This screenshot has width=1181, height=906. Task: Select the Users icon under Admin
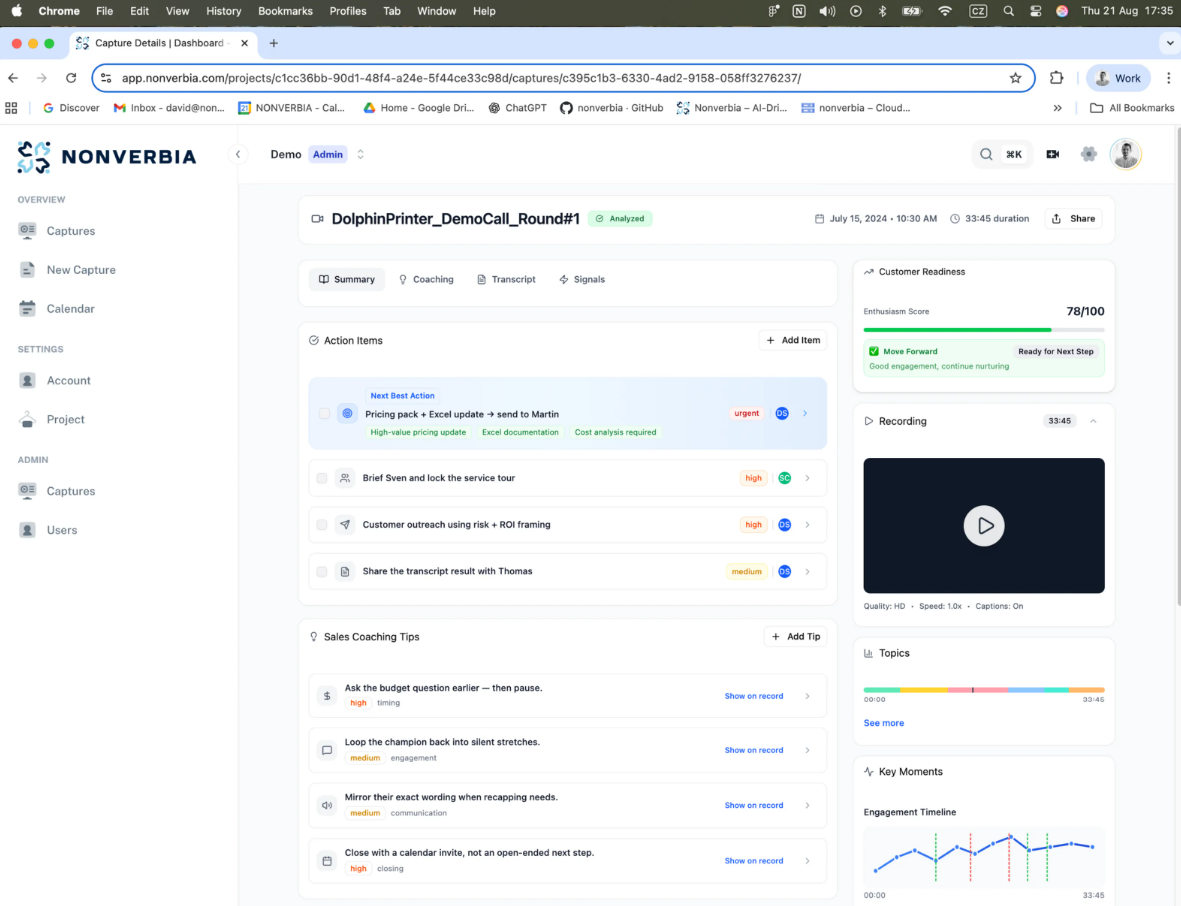(x=27, y=529)
